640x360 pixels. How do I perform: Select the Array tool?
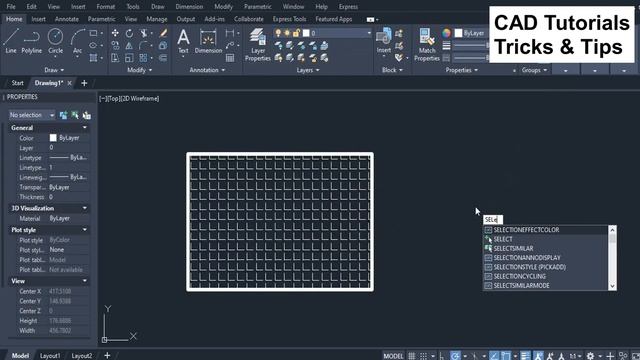[x=143, y=58]
